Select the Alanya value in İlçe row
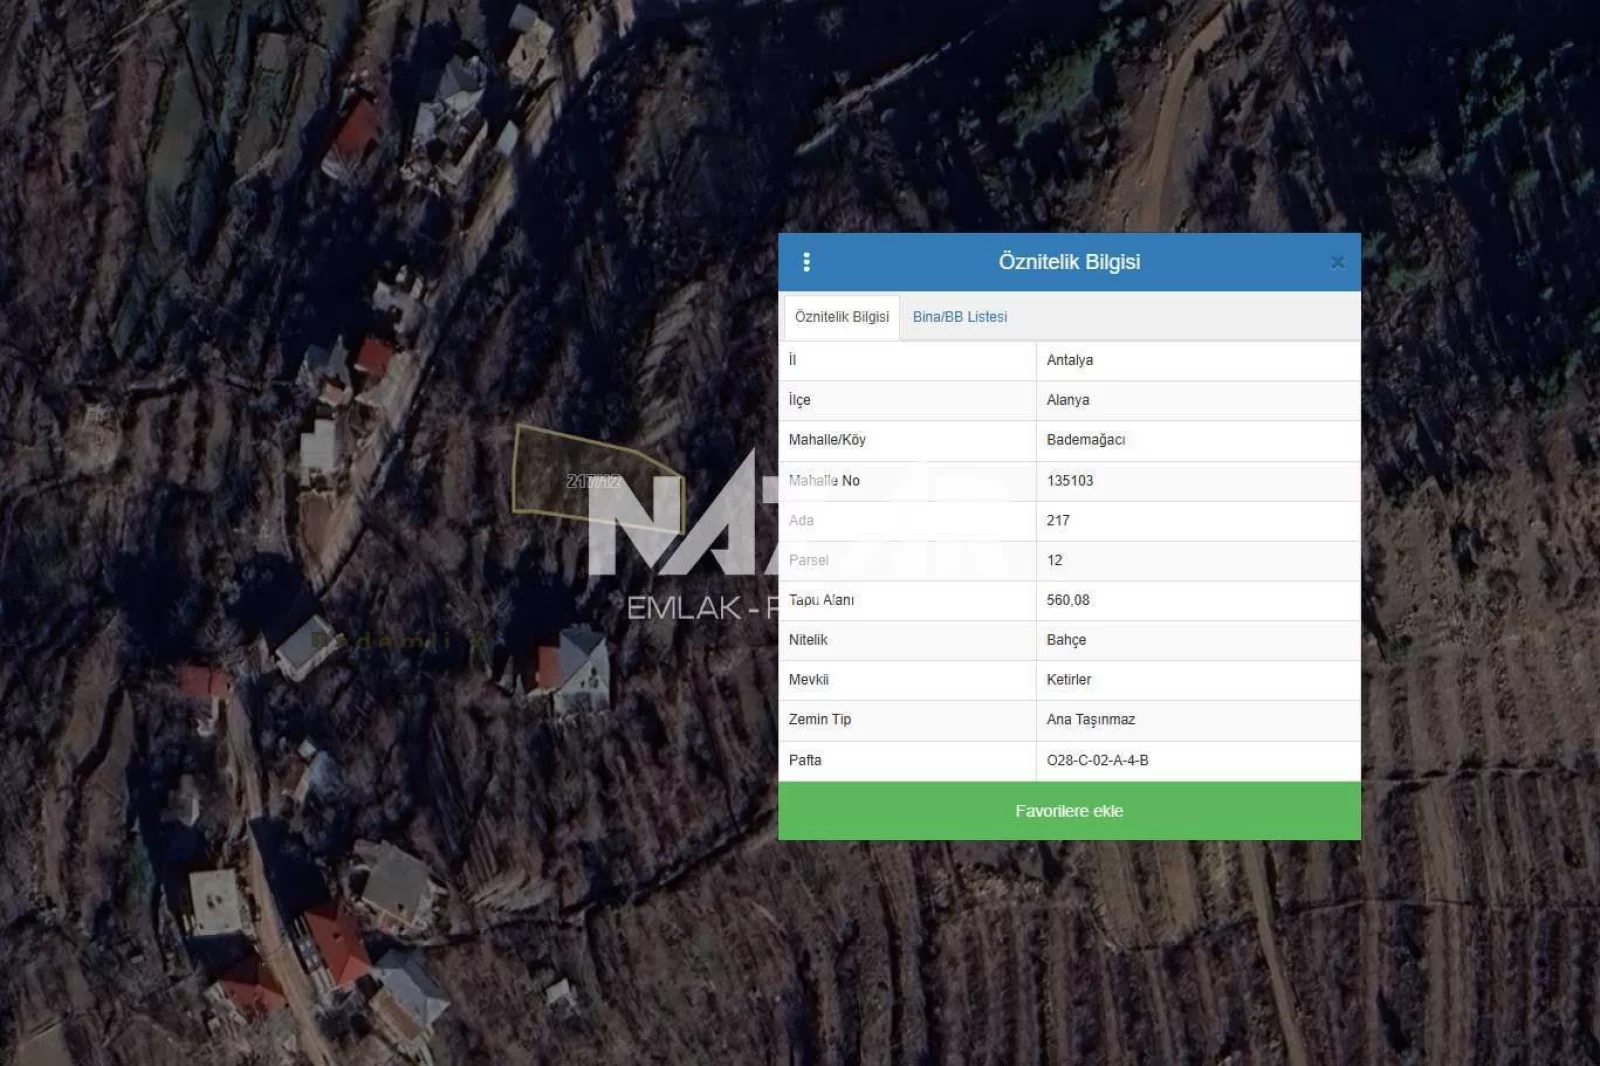Viewport: 1600px width, 1066px height. (1067, 400)
